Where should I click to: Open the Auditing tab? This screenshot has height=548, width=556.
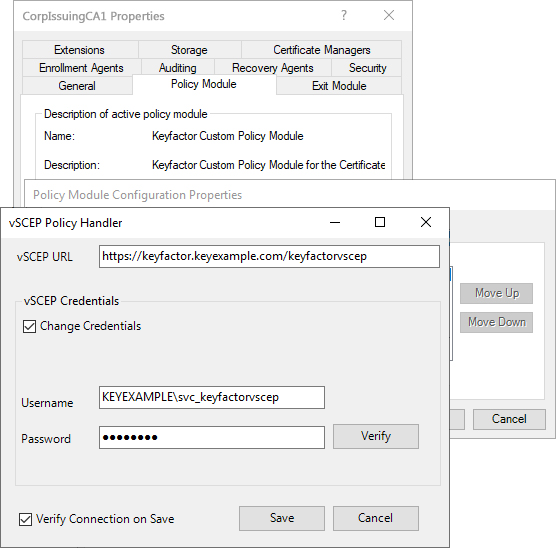178,68
